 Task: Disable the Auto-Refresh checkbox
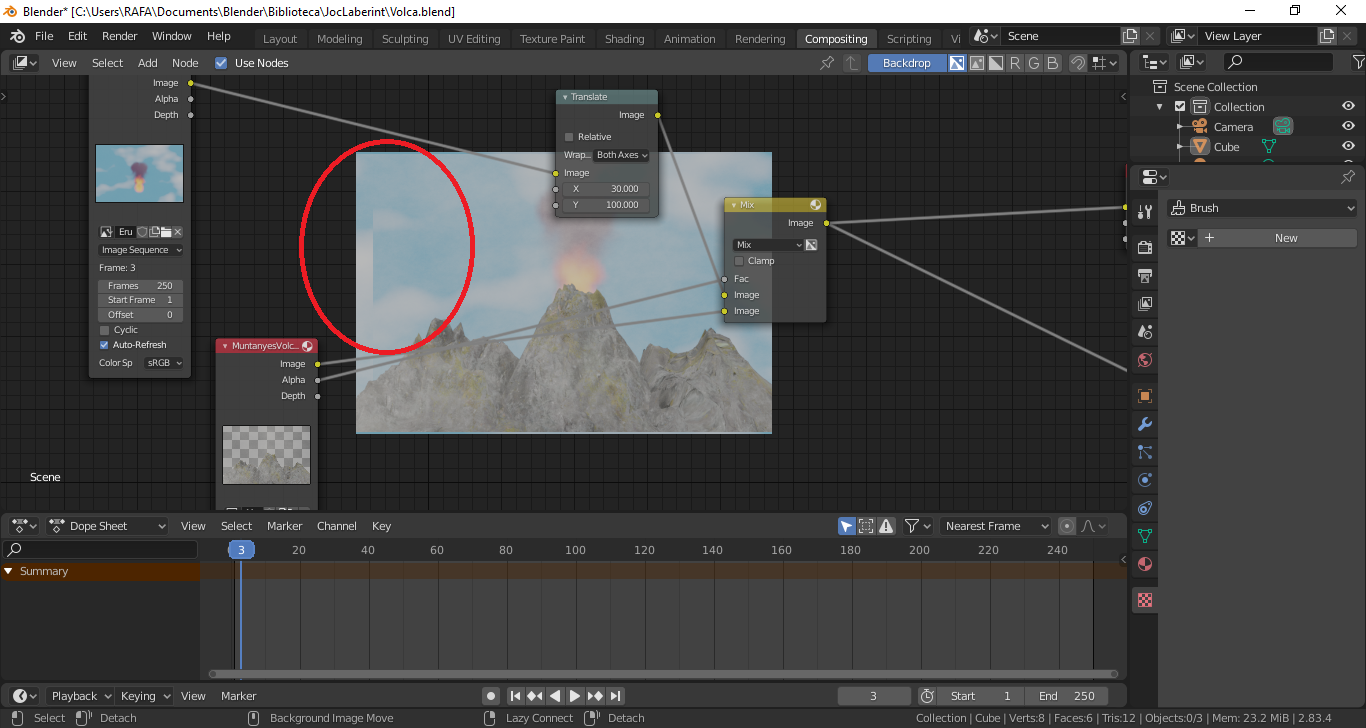click(x=104, y=345)
